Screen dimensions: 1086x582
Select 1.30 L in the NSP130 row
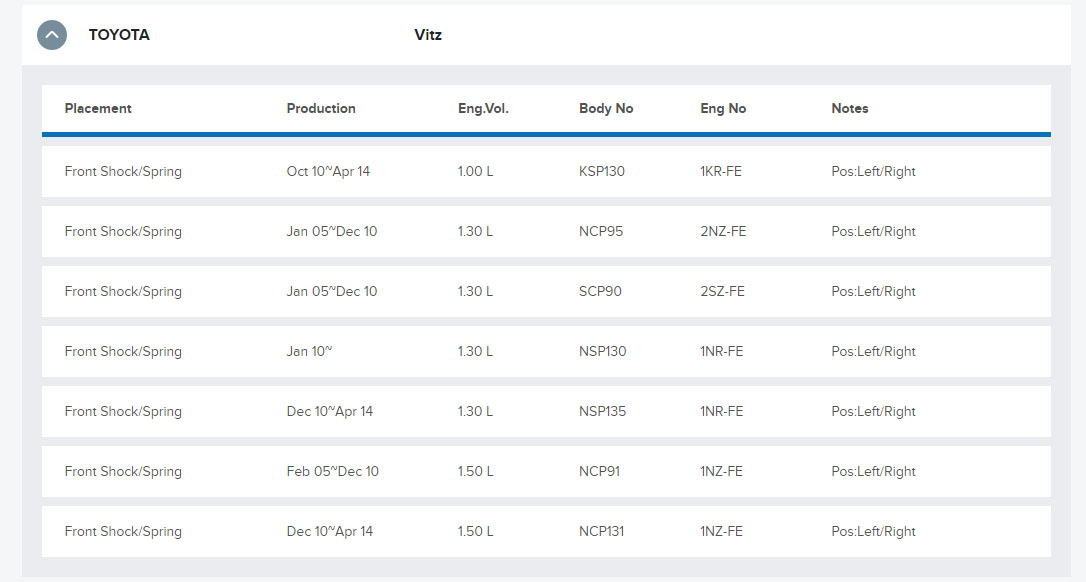click(x=476, y=351)
